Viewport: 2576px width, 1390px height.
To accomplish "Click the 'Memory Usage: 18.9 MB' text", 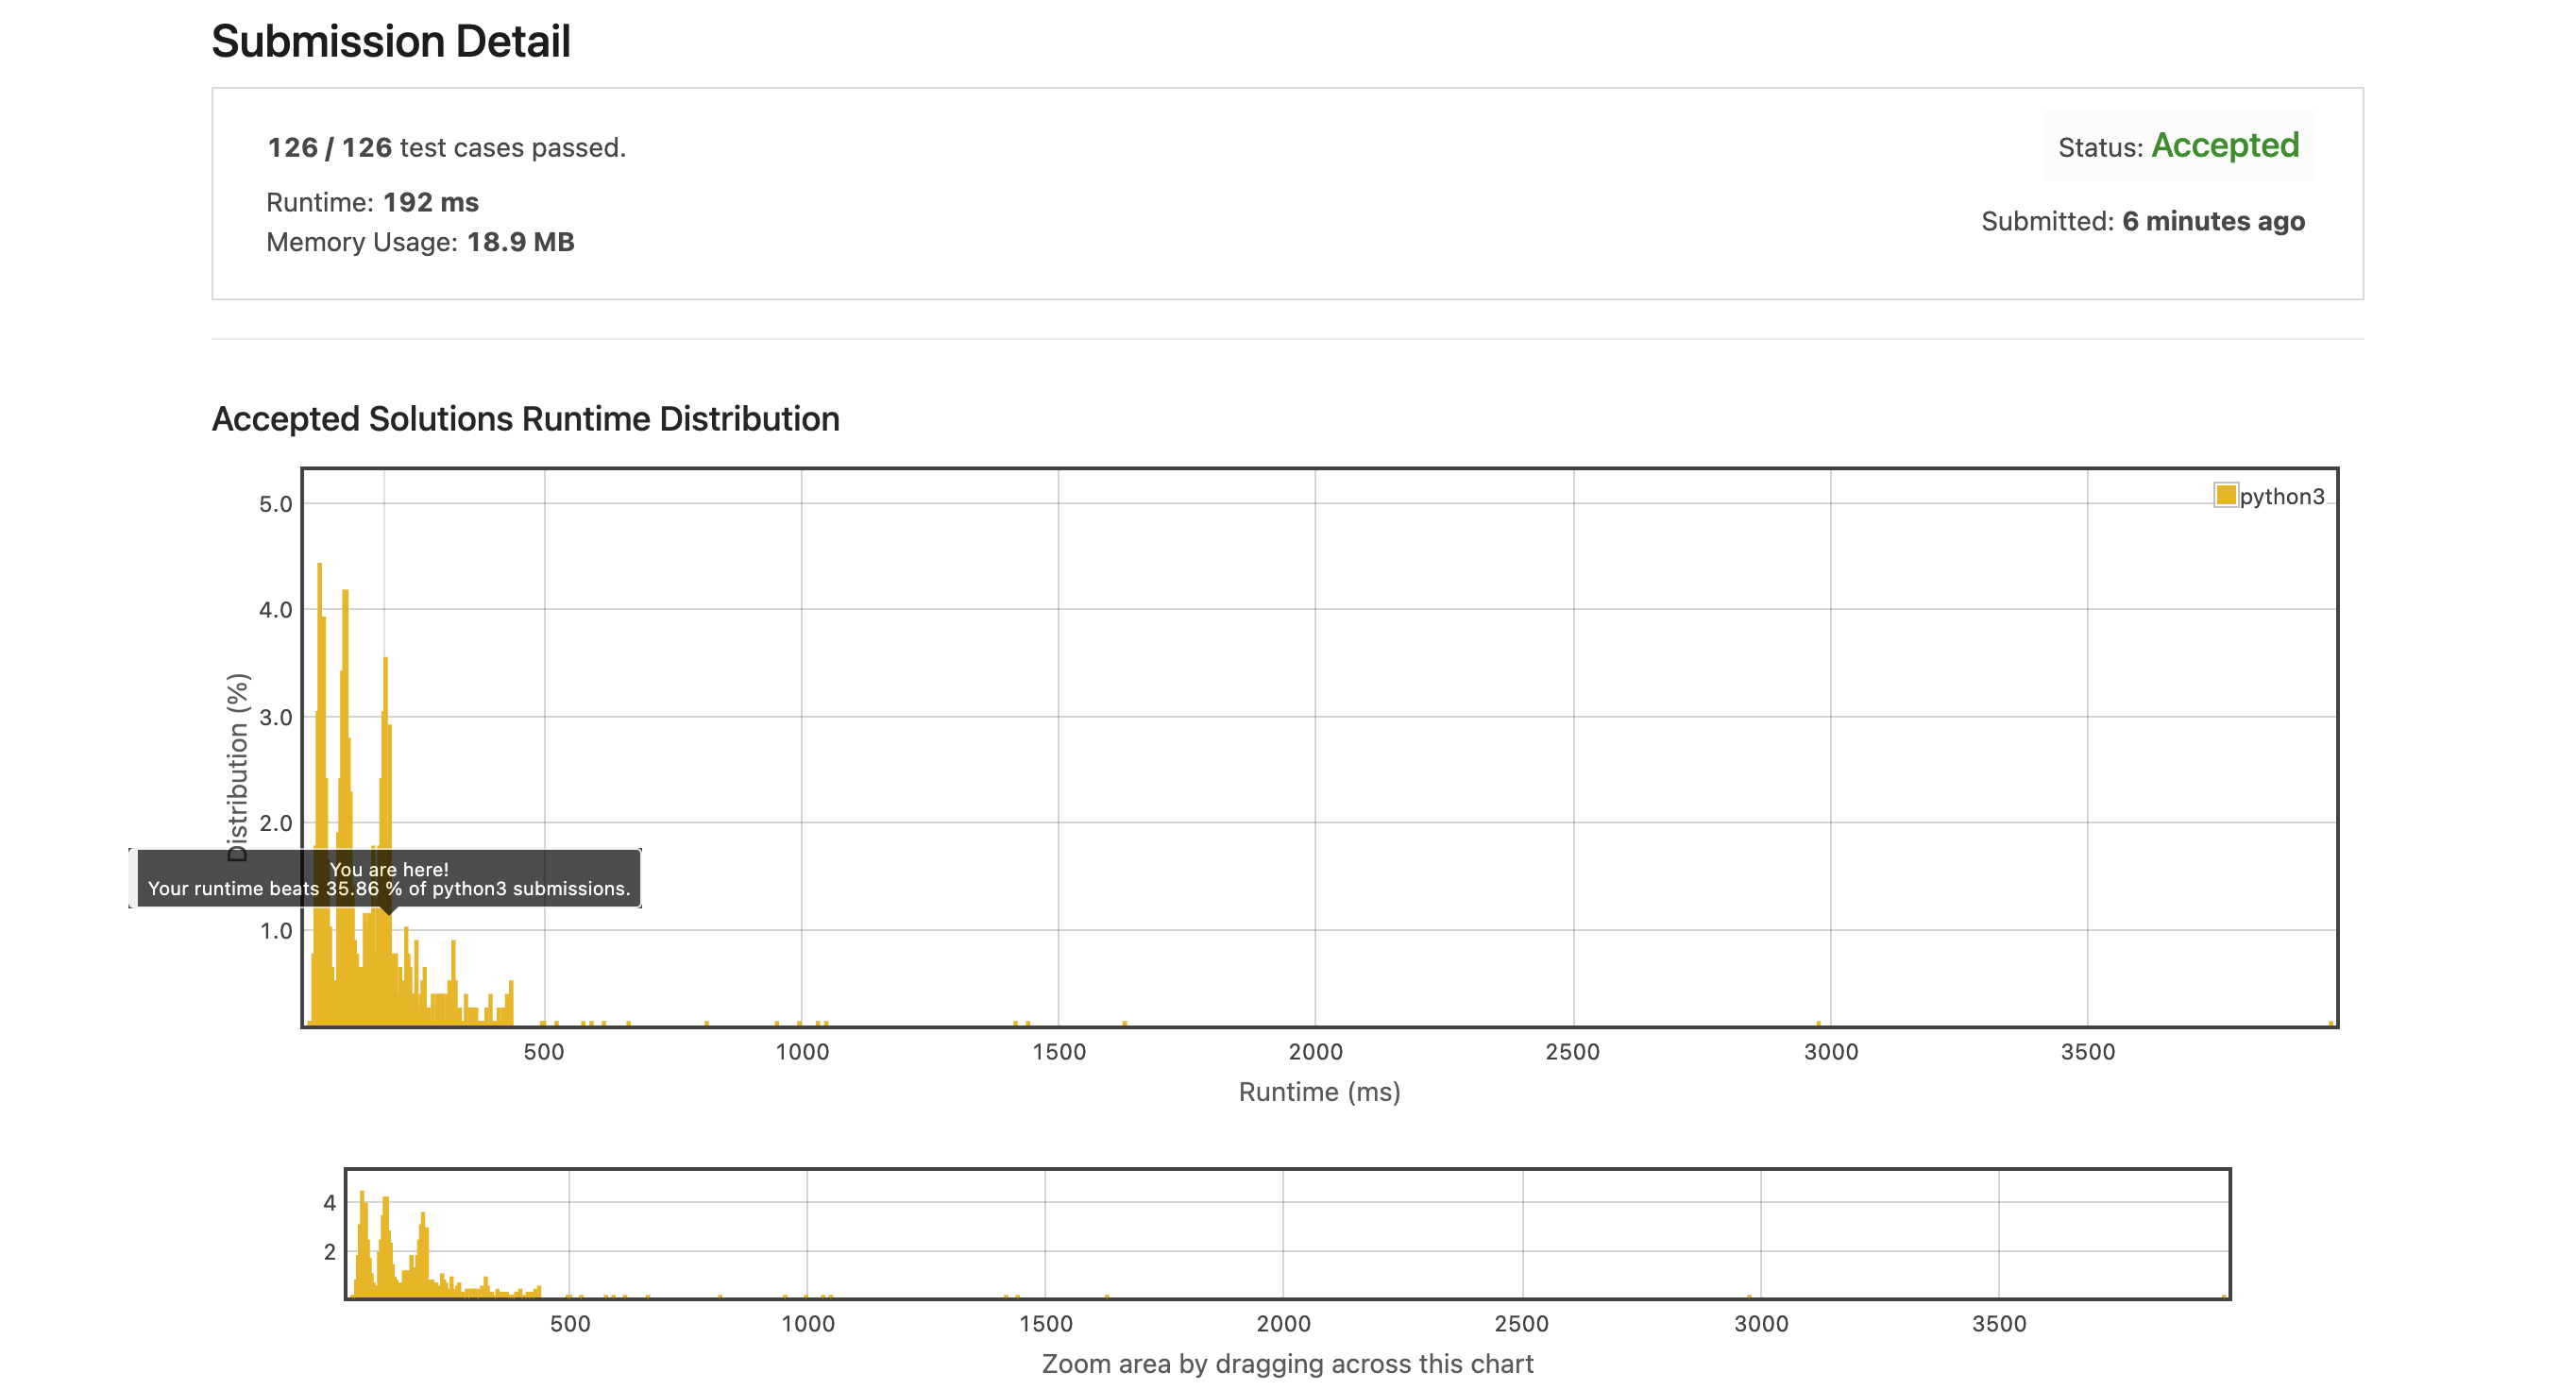I will click(x=419, y=242).
